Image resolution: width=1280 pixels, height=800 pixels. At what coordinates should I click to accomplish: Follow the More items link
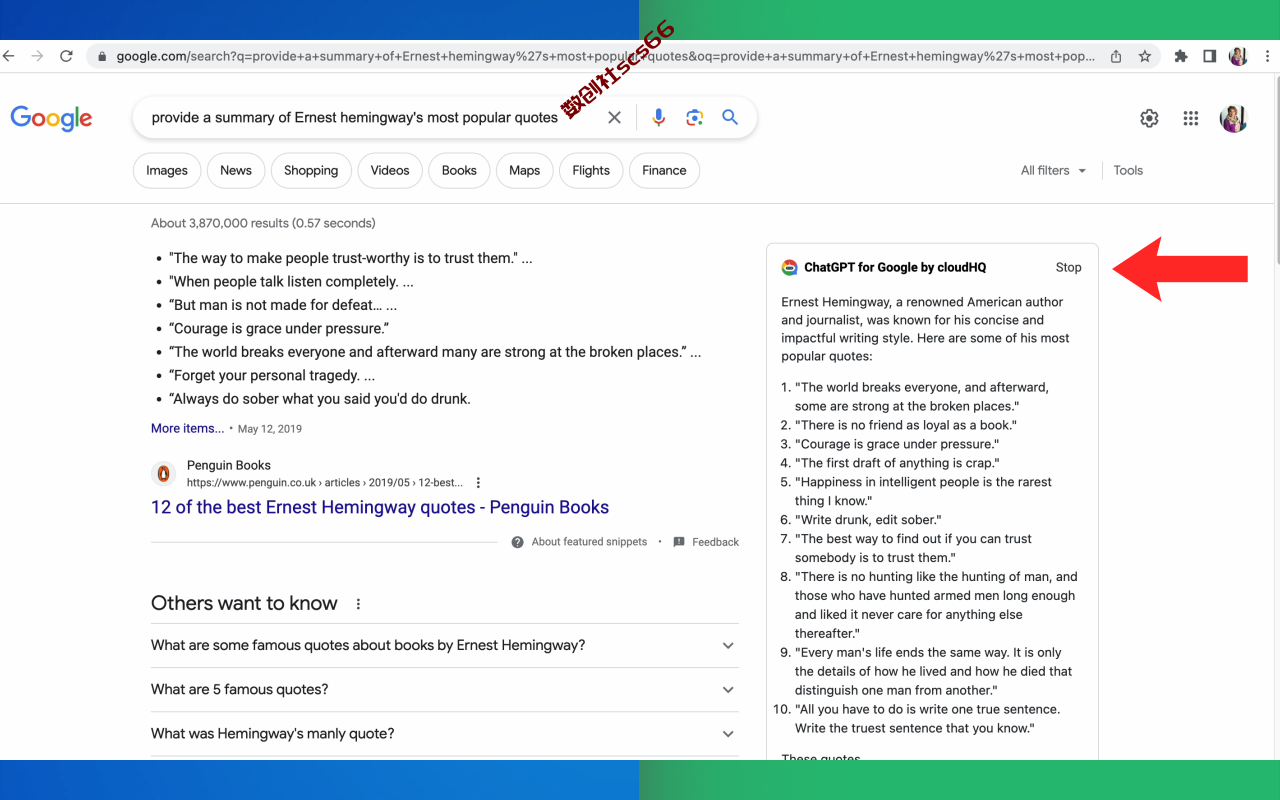pos(188,428)
